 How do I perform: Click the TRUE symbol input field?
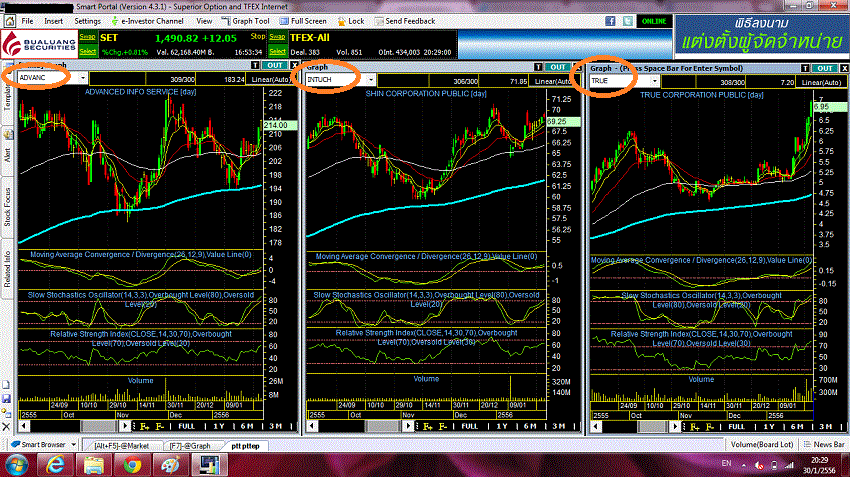click(620, 81)
